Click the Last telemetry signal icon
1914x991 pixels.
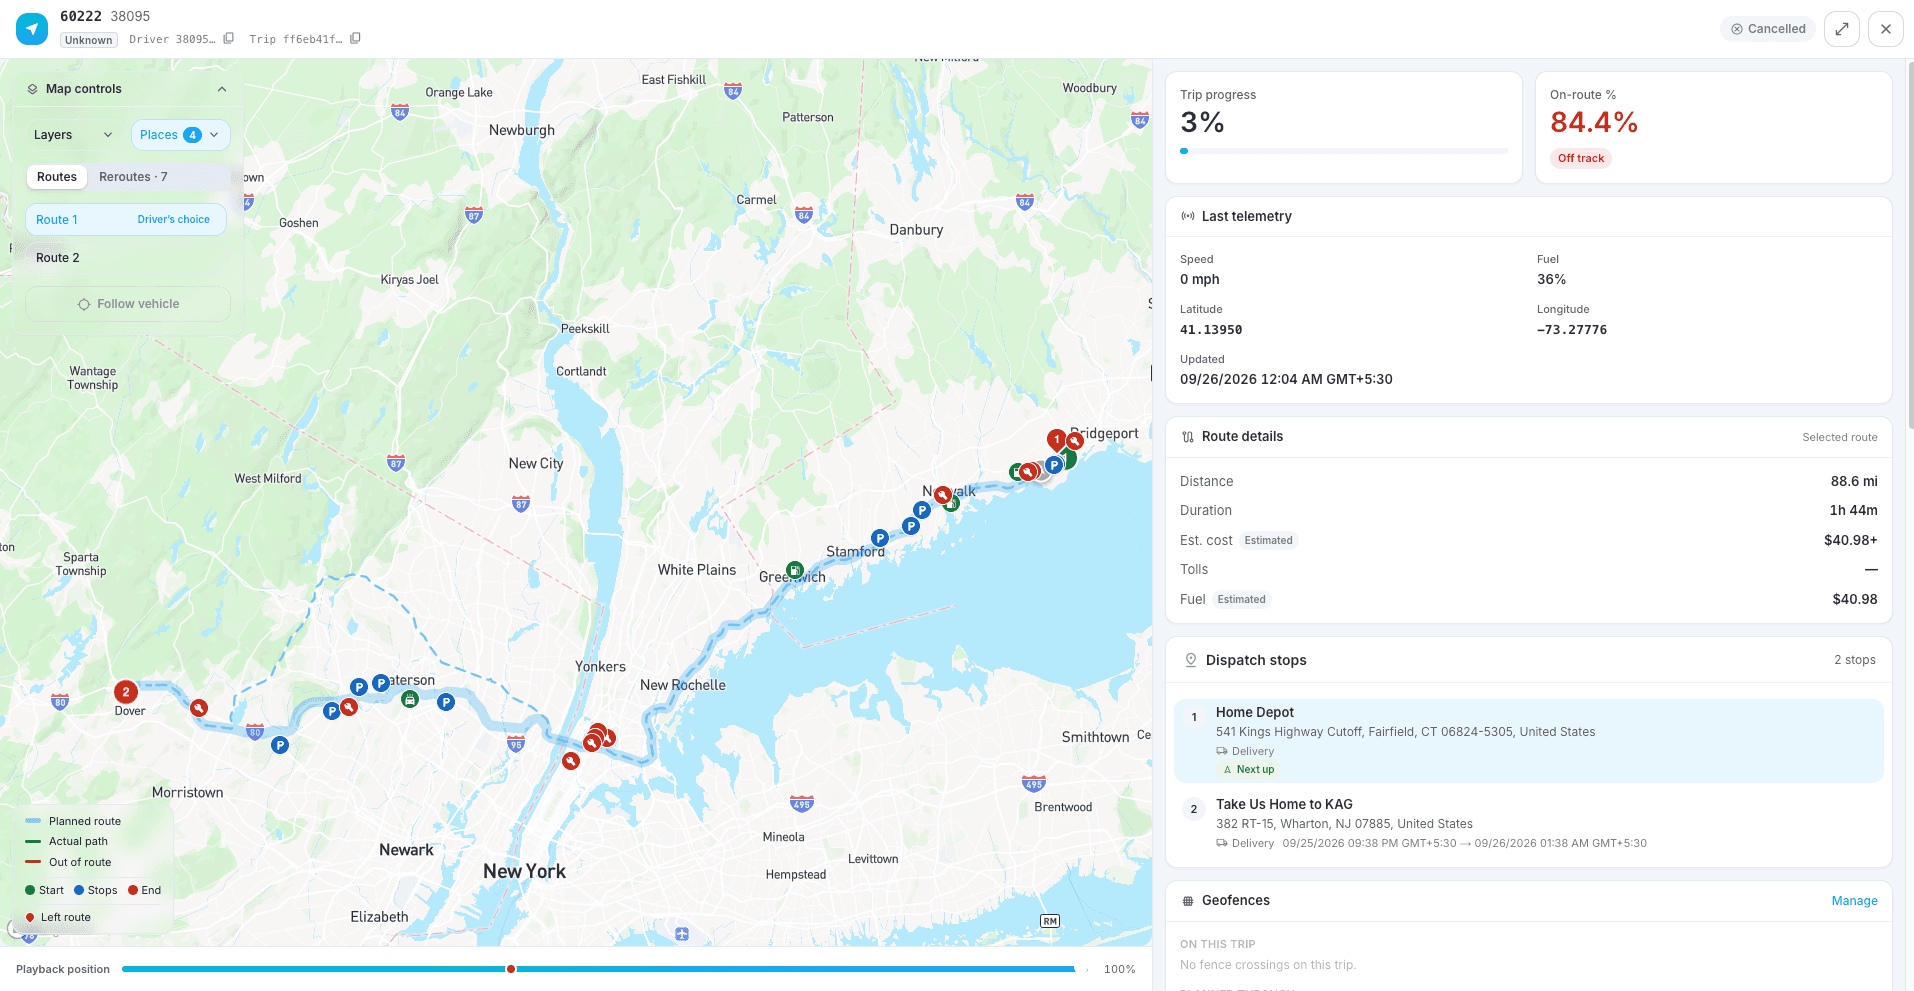point(1188,216)
